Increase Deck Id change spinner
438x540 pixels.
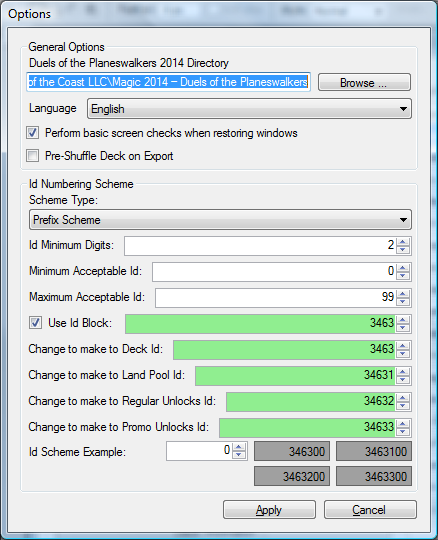point(403,346)
